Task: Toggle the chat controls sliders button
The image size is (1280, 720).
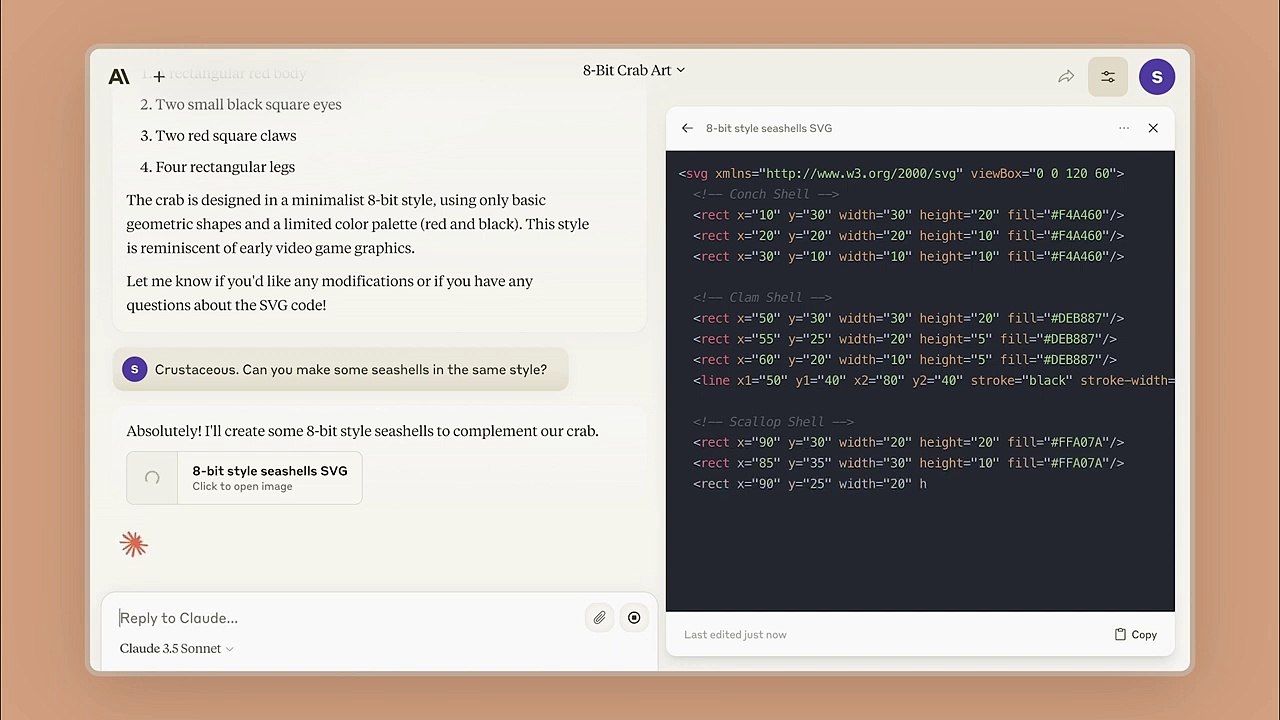Action: coord(1108,77)
